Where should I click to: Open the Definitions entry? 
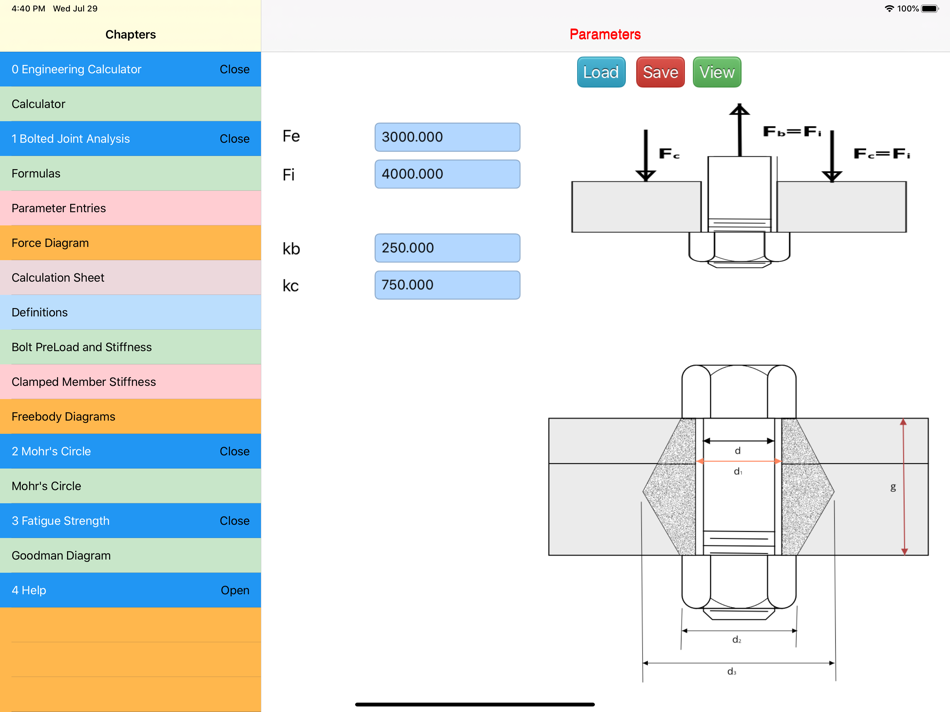pos(130,313)
